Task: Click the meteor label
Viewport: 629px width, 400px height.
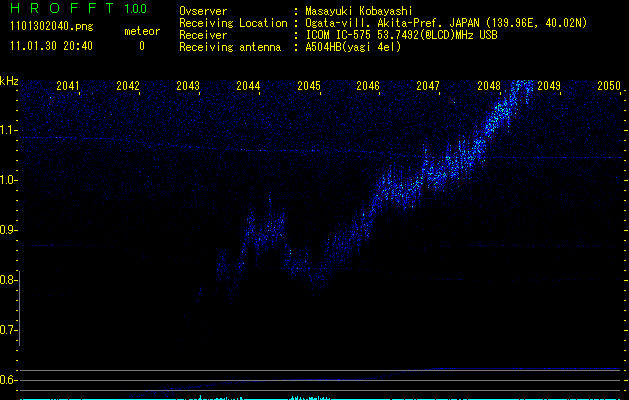Action: pyautogui.click(x=142, y=31)
